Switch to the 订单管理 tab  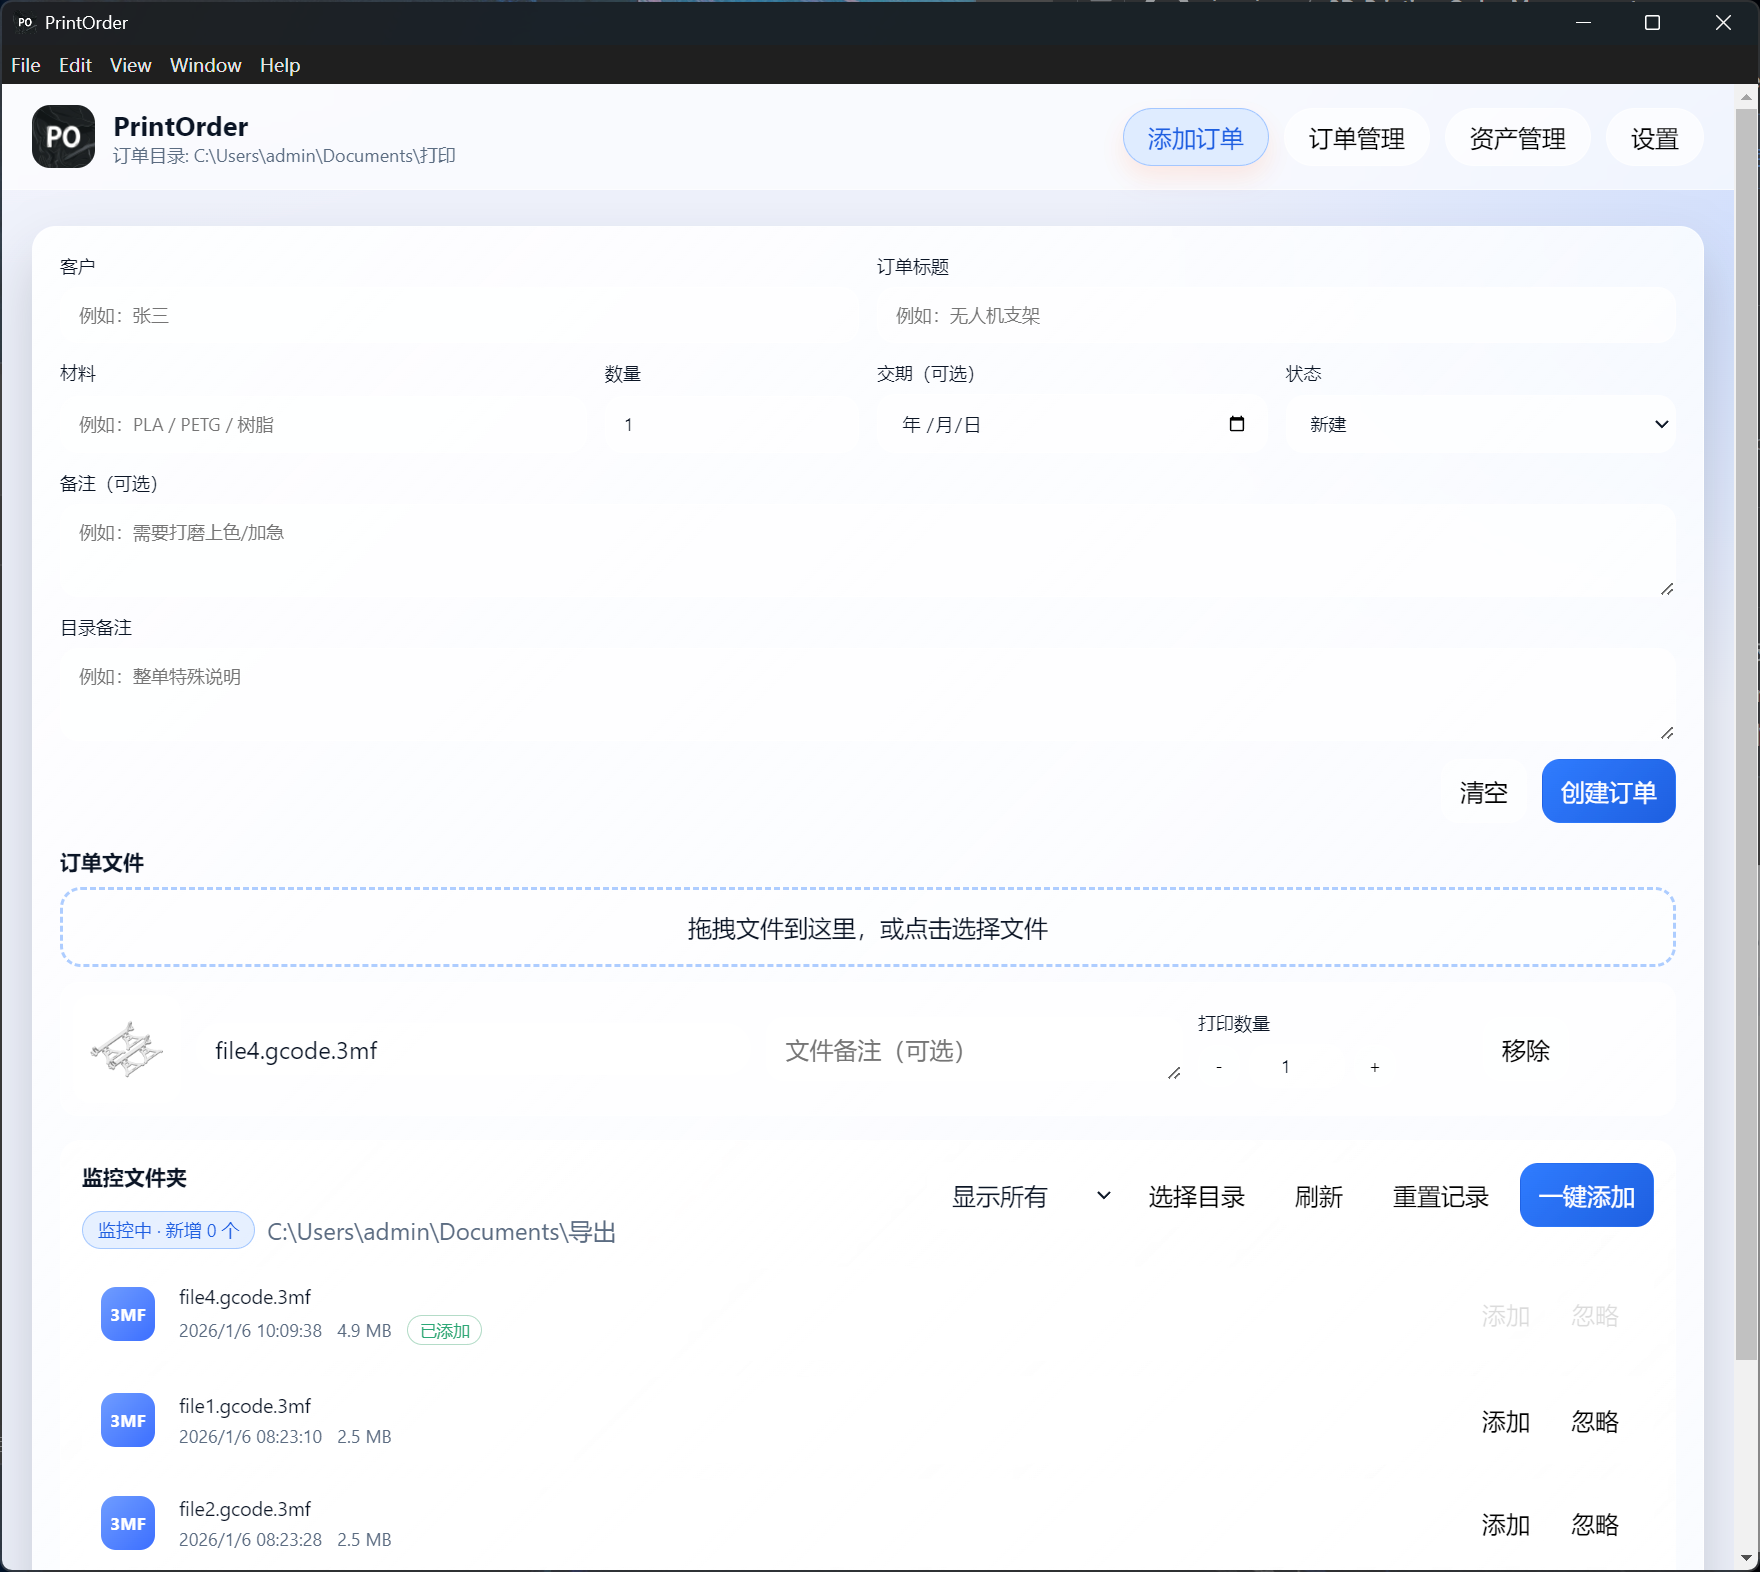click(x=1356, y=138)
